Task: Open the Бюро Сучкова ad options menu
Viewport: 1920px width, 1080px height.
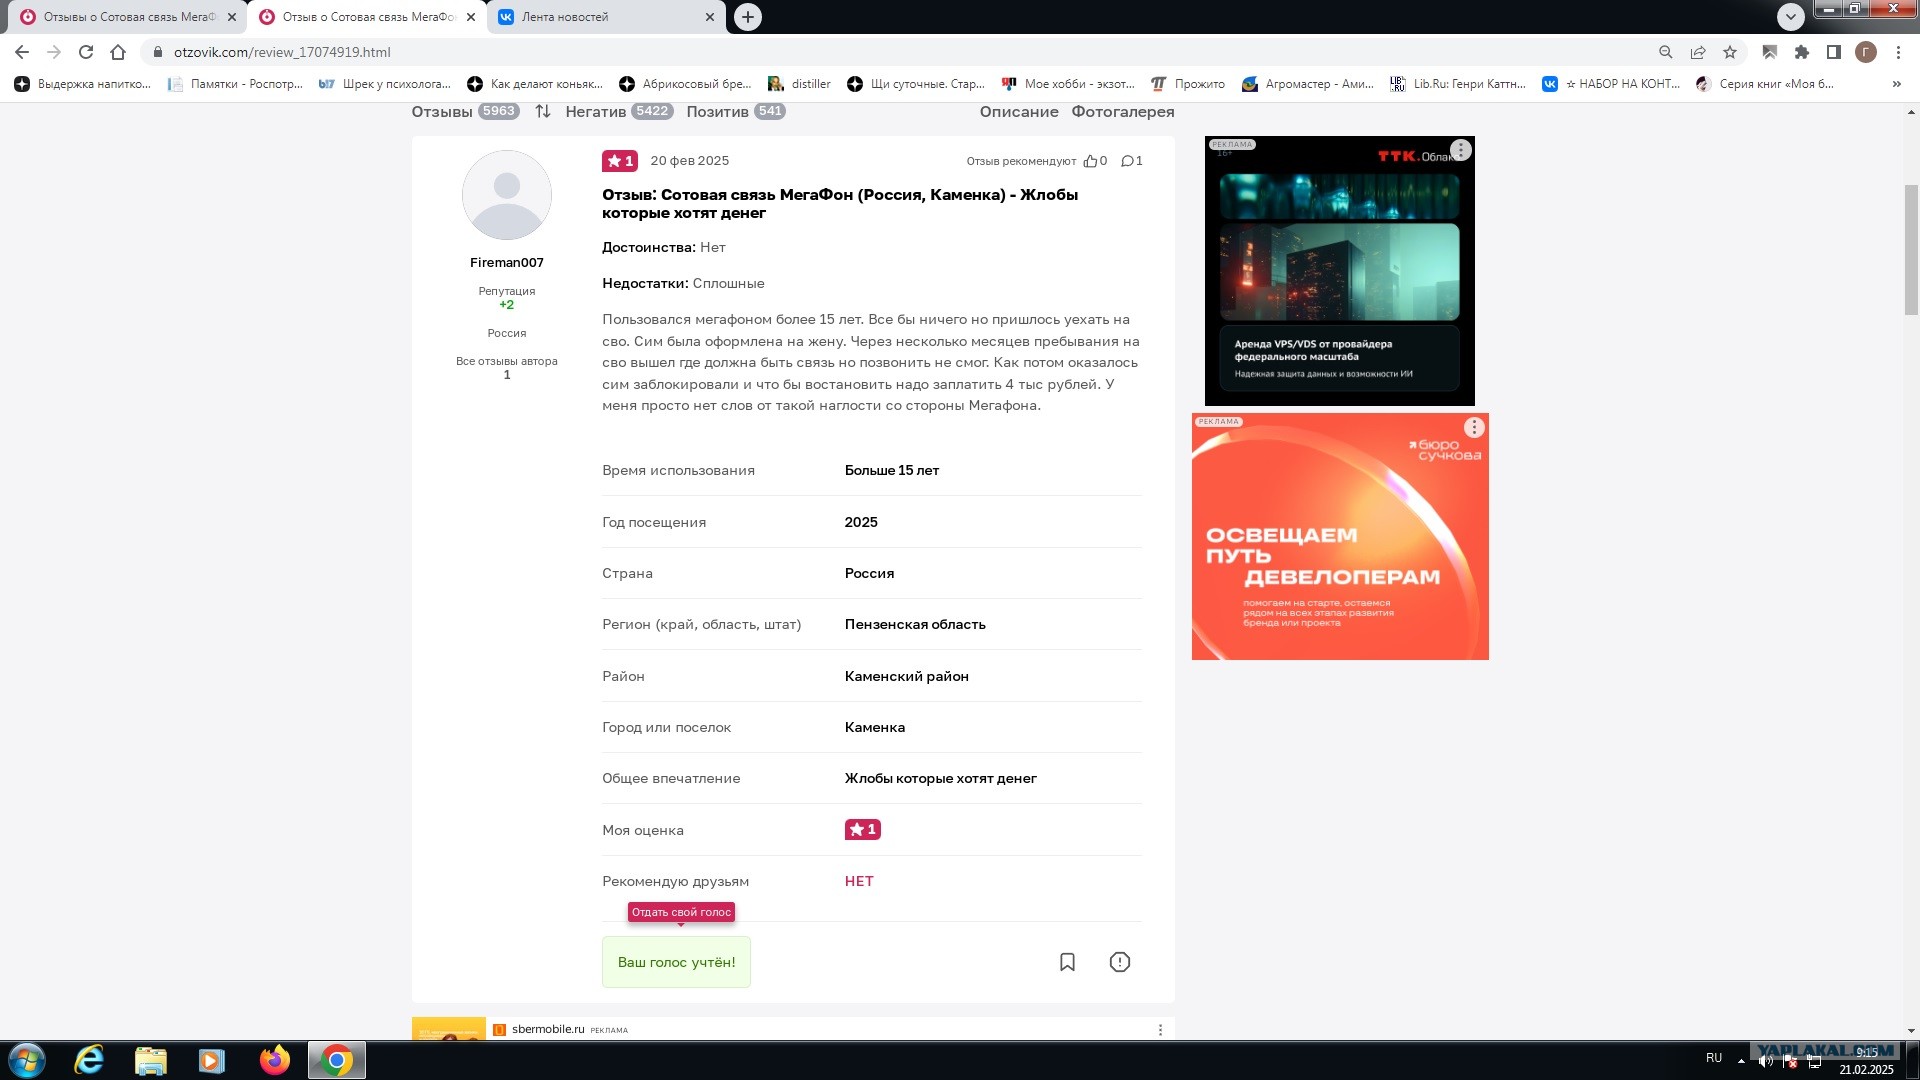Action: pyautogui.click(x=1474, y=428)
